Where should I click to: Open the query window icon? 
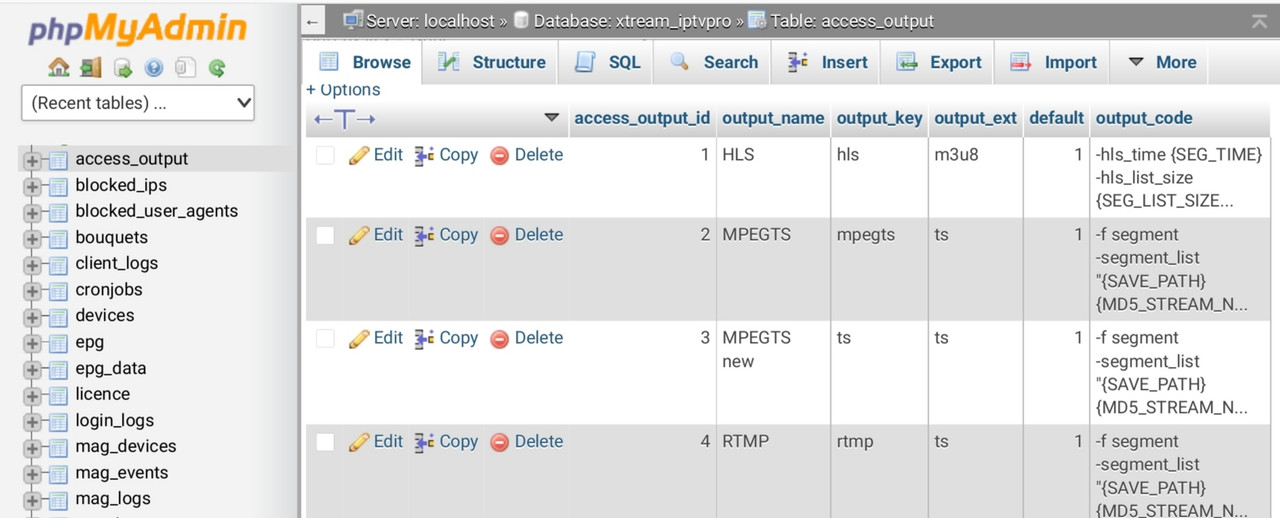(x=122, y=68)
